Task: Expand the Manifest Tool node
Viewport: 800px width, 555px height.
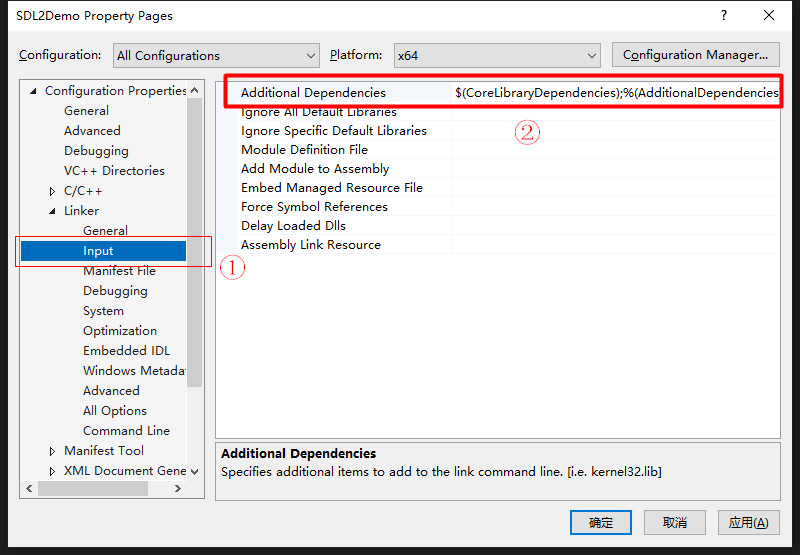Action: pyautogui.click(x=52, y=451)
